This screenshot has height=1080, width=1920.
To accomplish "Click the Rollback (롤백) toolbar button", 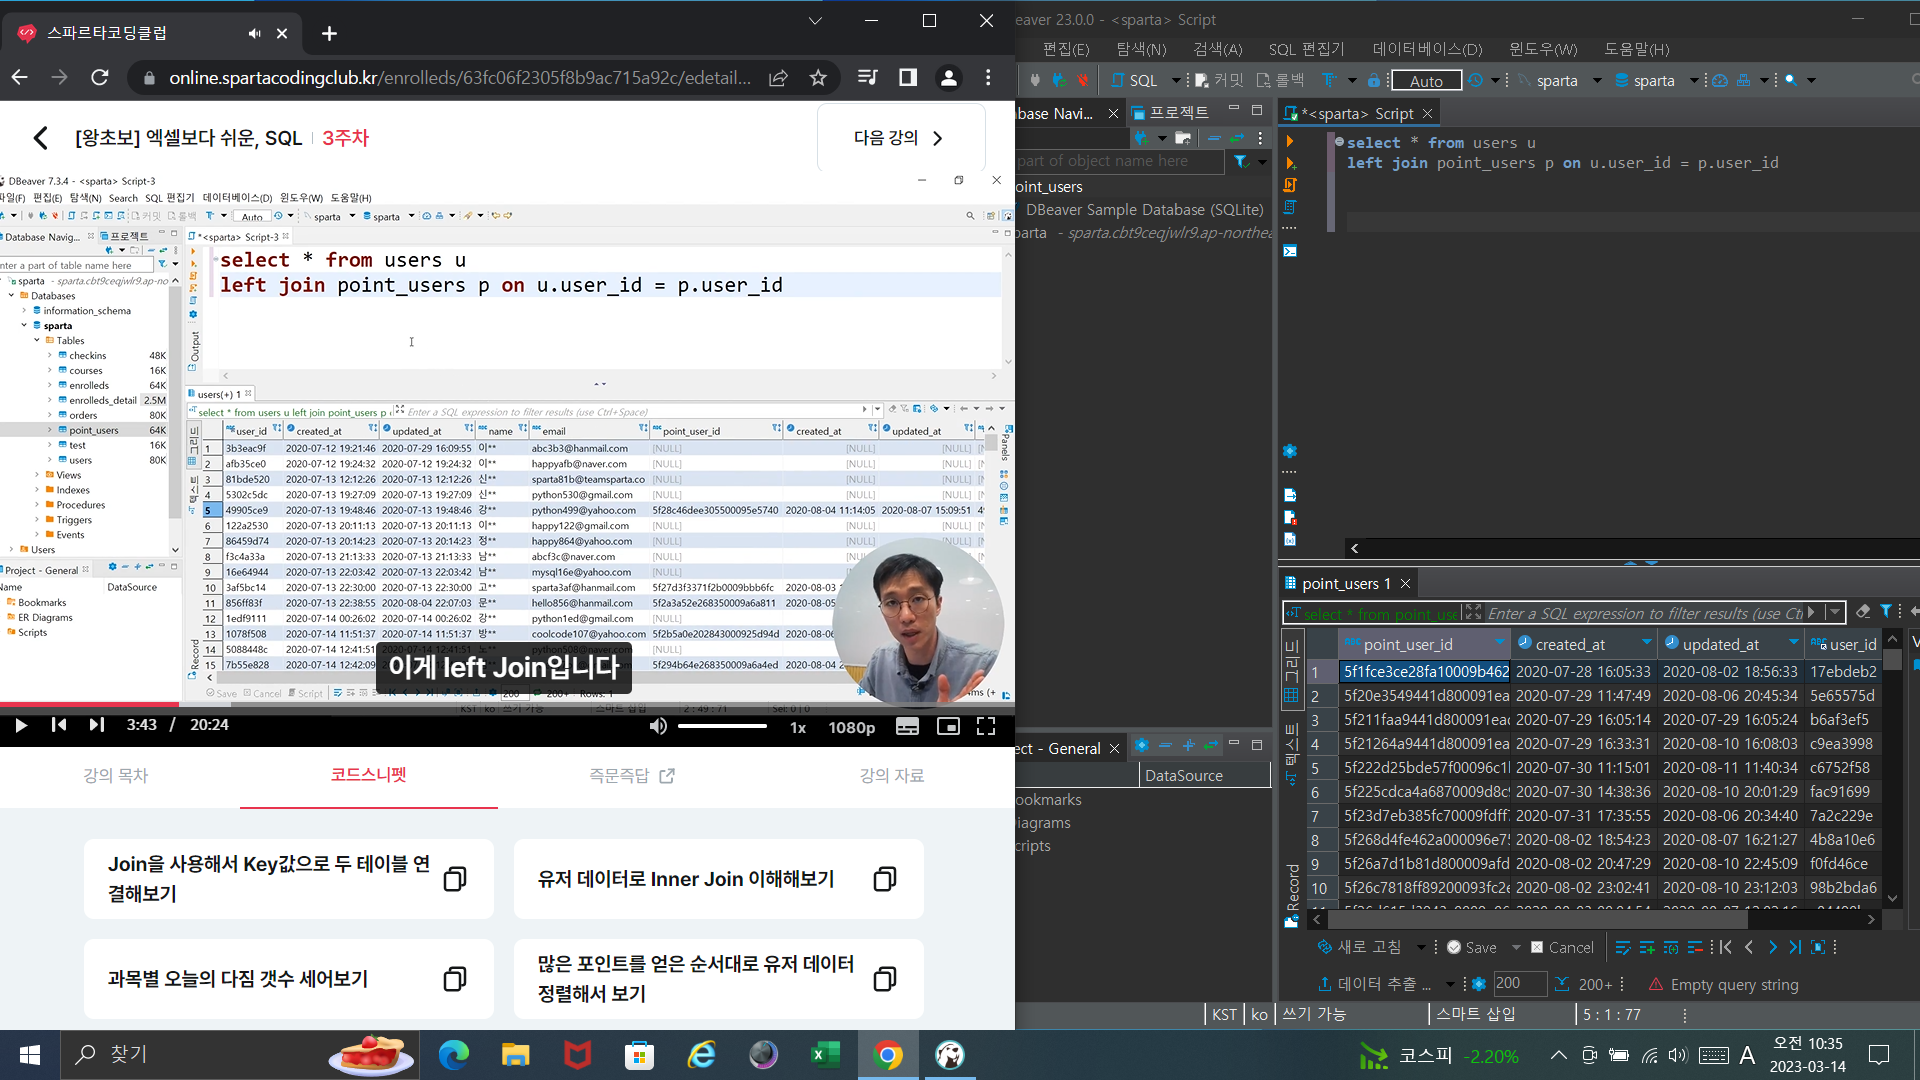I will coord(1281,80).
